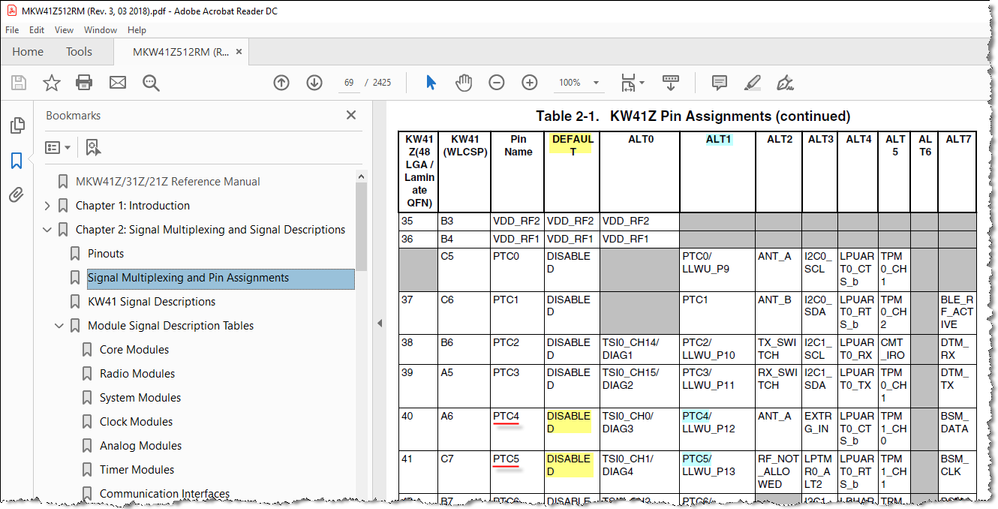Image resolution: width=998 pixels, height=509 pixels.
Task: Click the BLE_RF_ACTIVE cell in ALT7
Action: (956, 312)
